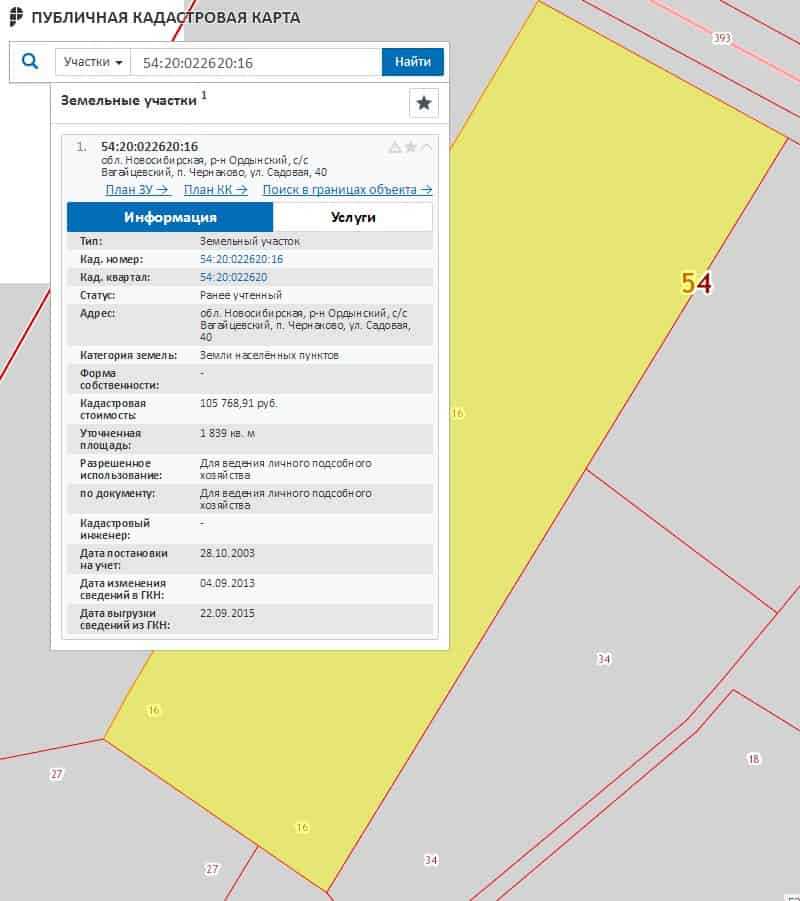Screen dimensions: 800x901
Task: Click the small star in result row
Action: pyautogui.click(x=410, y=148)
